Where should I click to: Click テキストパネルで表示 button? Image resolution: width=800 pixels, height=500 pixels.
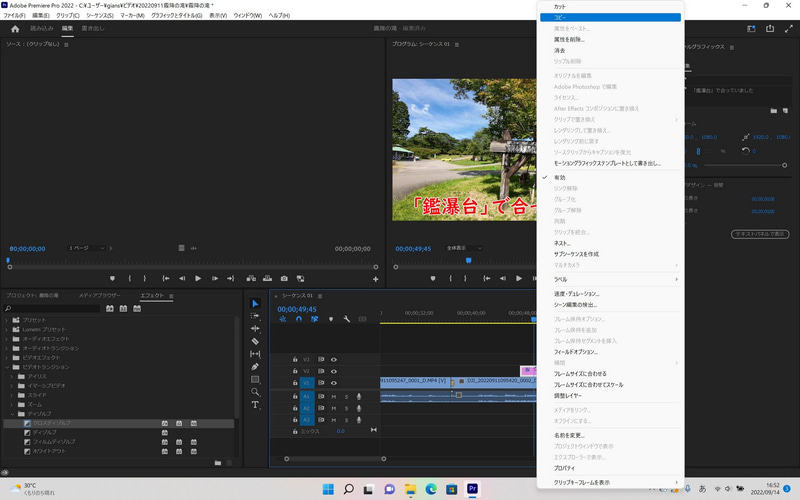click(758, 233)
